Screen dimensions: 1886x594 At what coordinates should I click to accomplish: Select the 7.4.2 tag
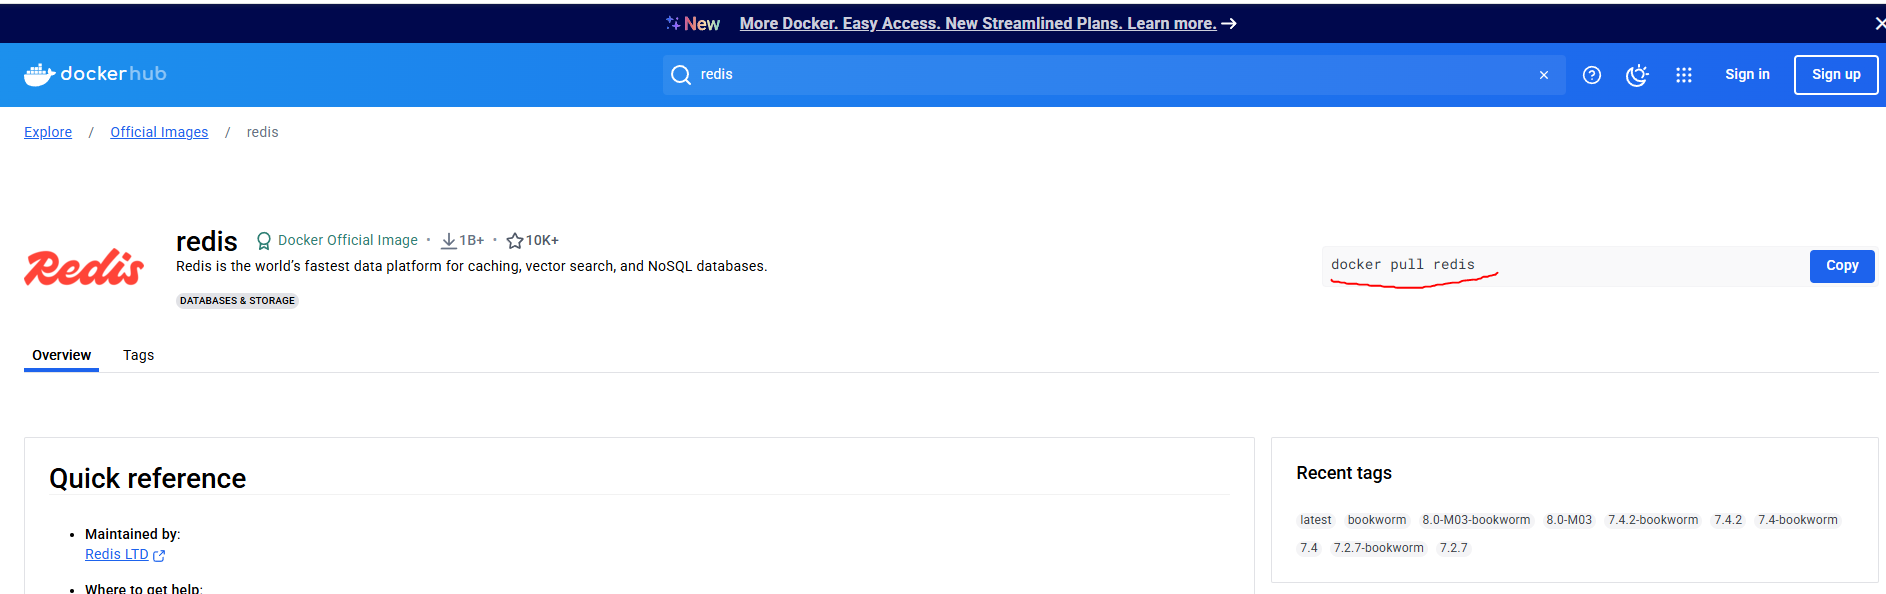point(1728,520)
